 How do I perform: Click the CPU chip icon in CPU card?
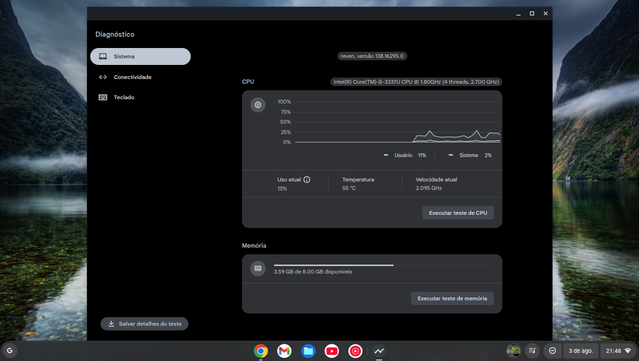(x=258, y=105)
